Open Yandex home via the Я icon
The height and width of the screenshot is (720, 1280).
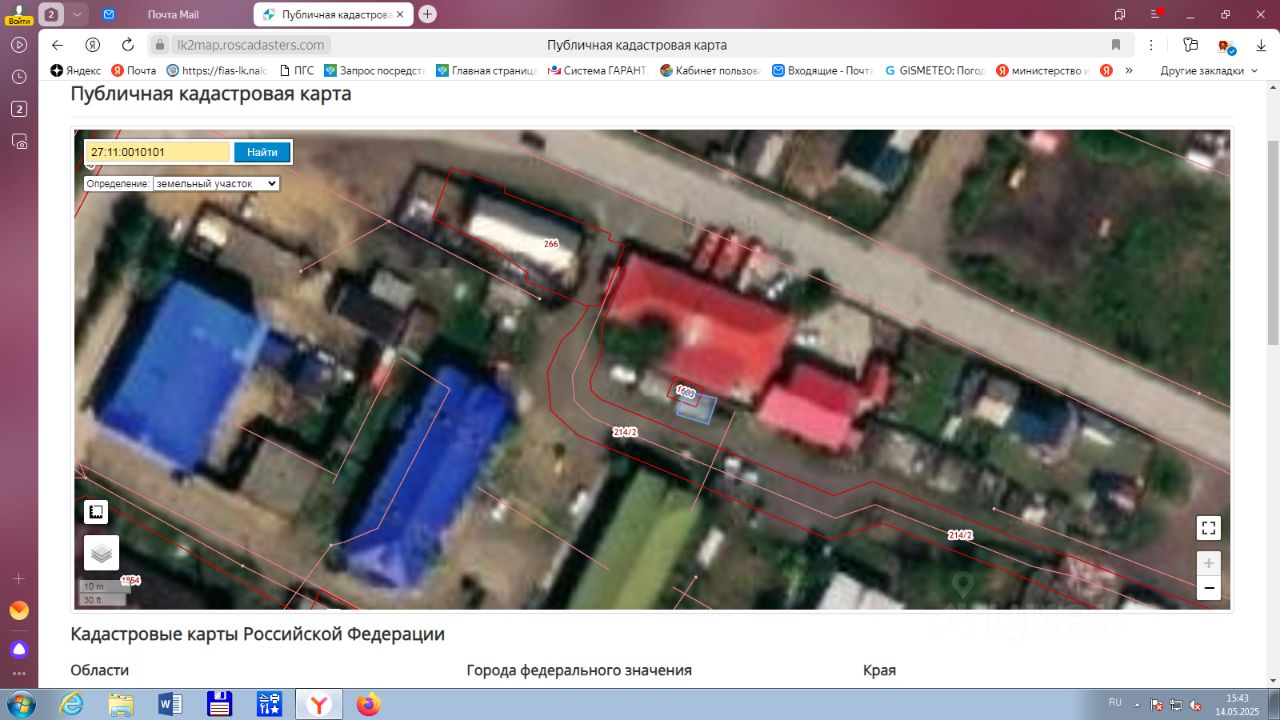point(92,45)
